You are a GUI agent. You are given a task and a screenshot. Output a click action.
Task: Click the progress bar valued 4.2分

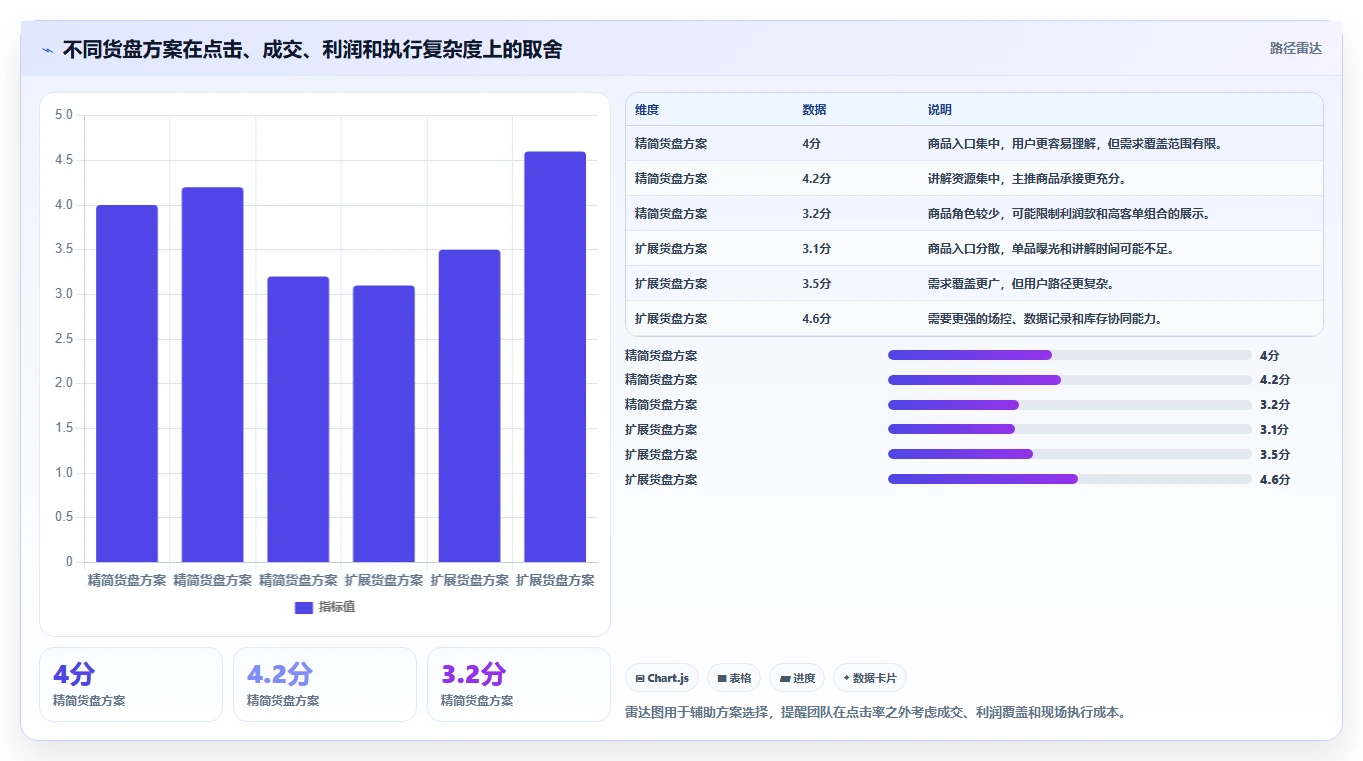click(x=1070, y=380)
